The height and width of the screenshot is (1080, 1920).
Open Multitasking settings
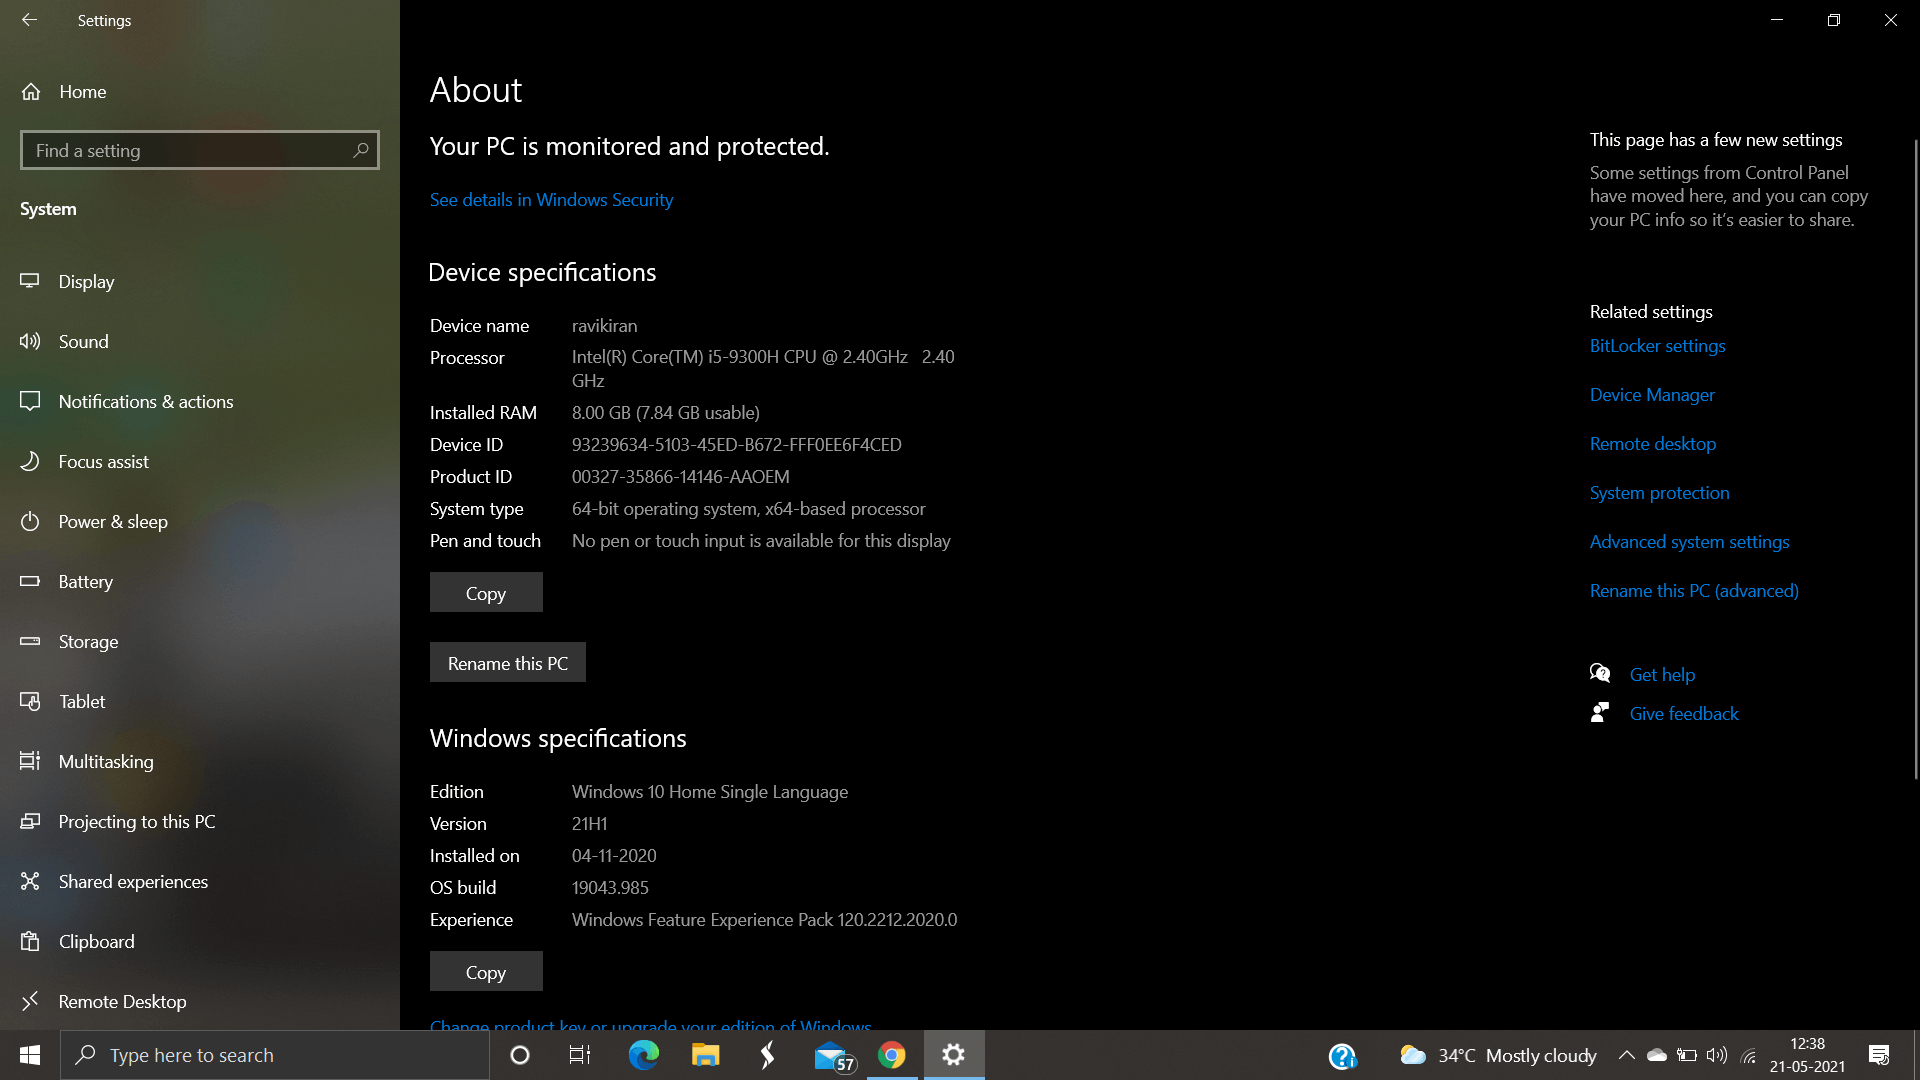[x=200, y=761]
